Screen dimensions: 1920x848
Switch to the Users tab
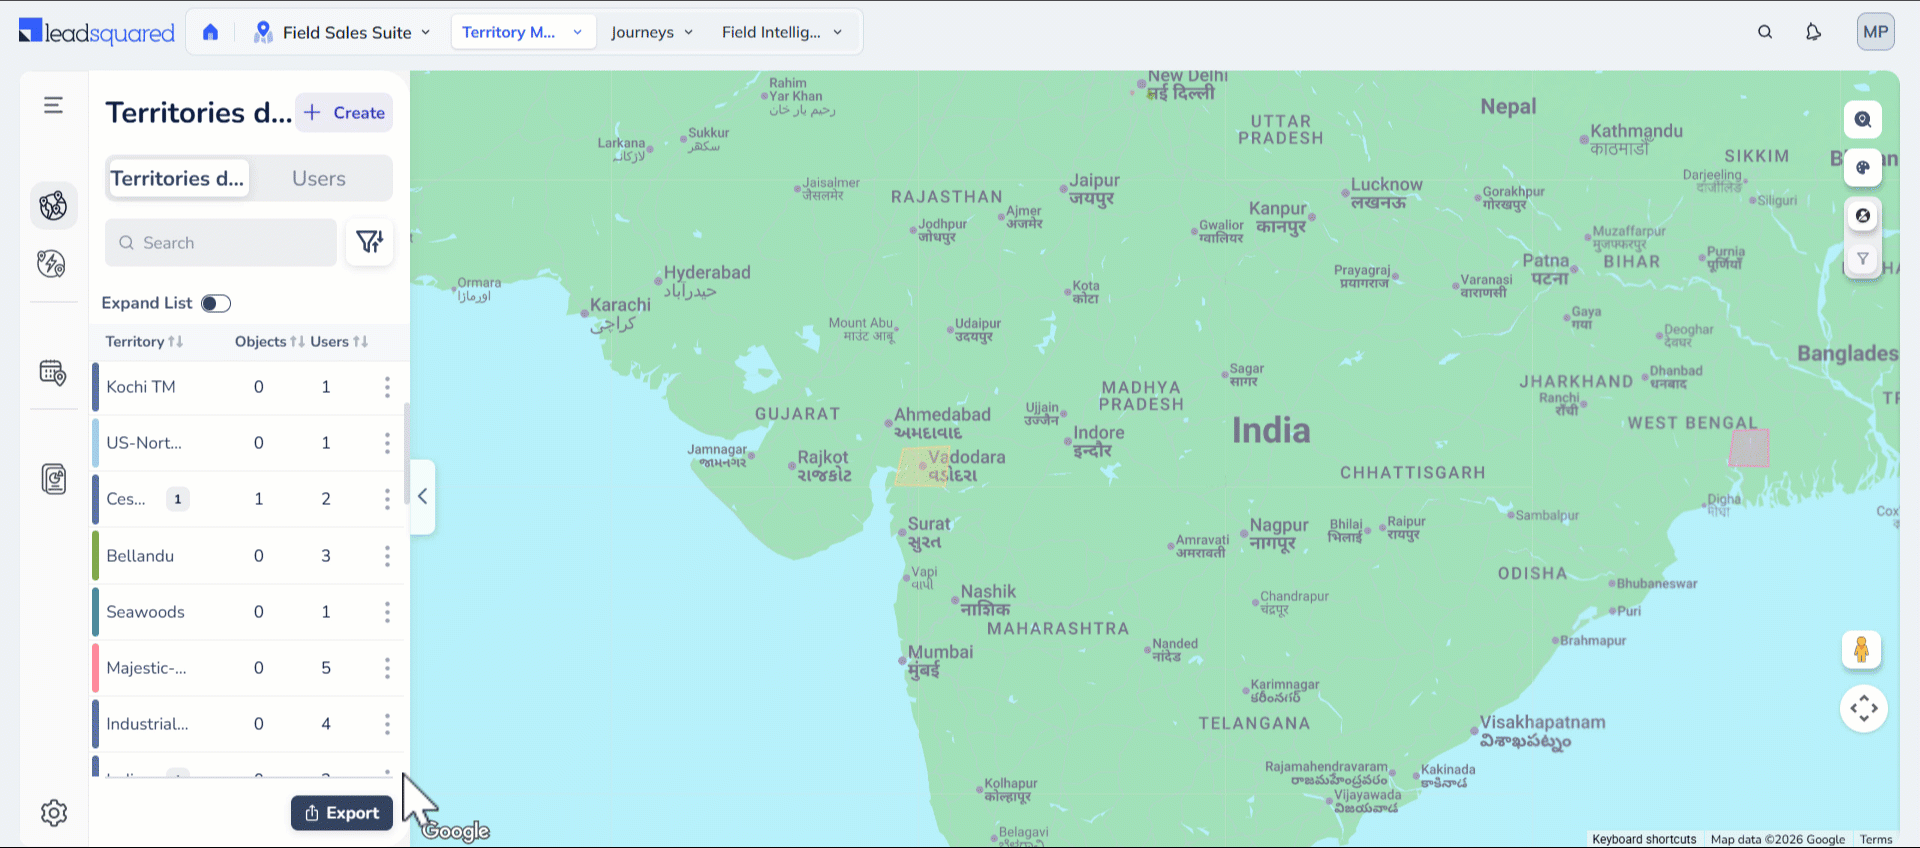318,179
